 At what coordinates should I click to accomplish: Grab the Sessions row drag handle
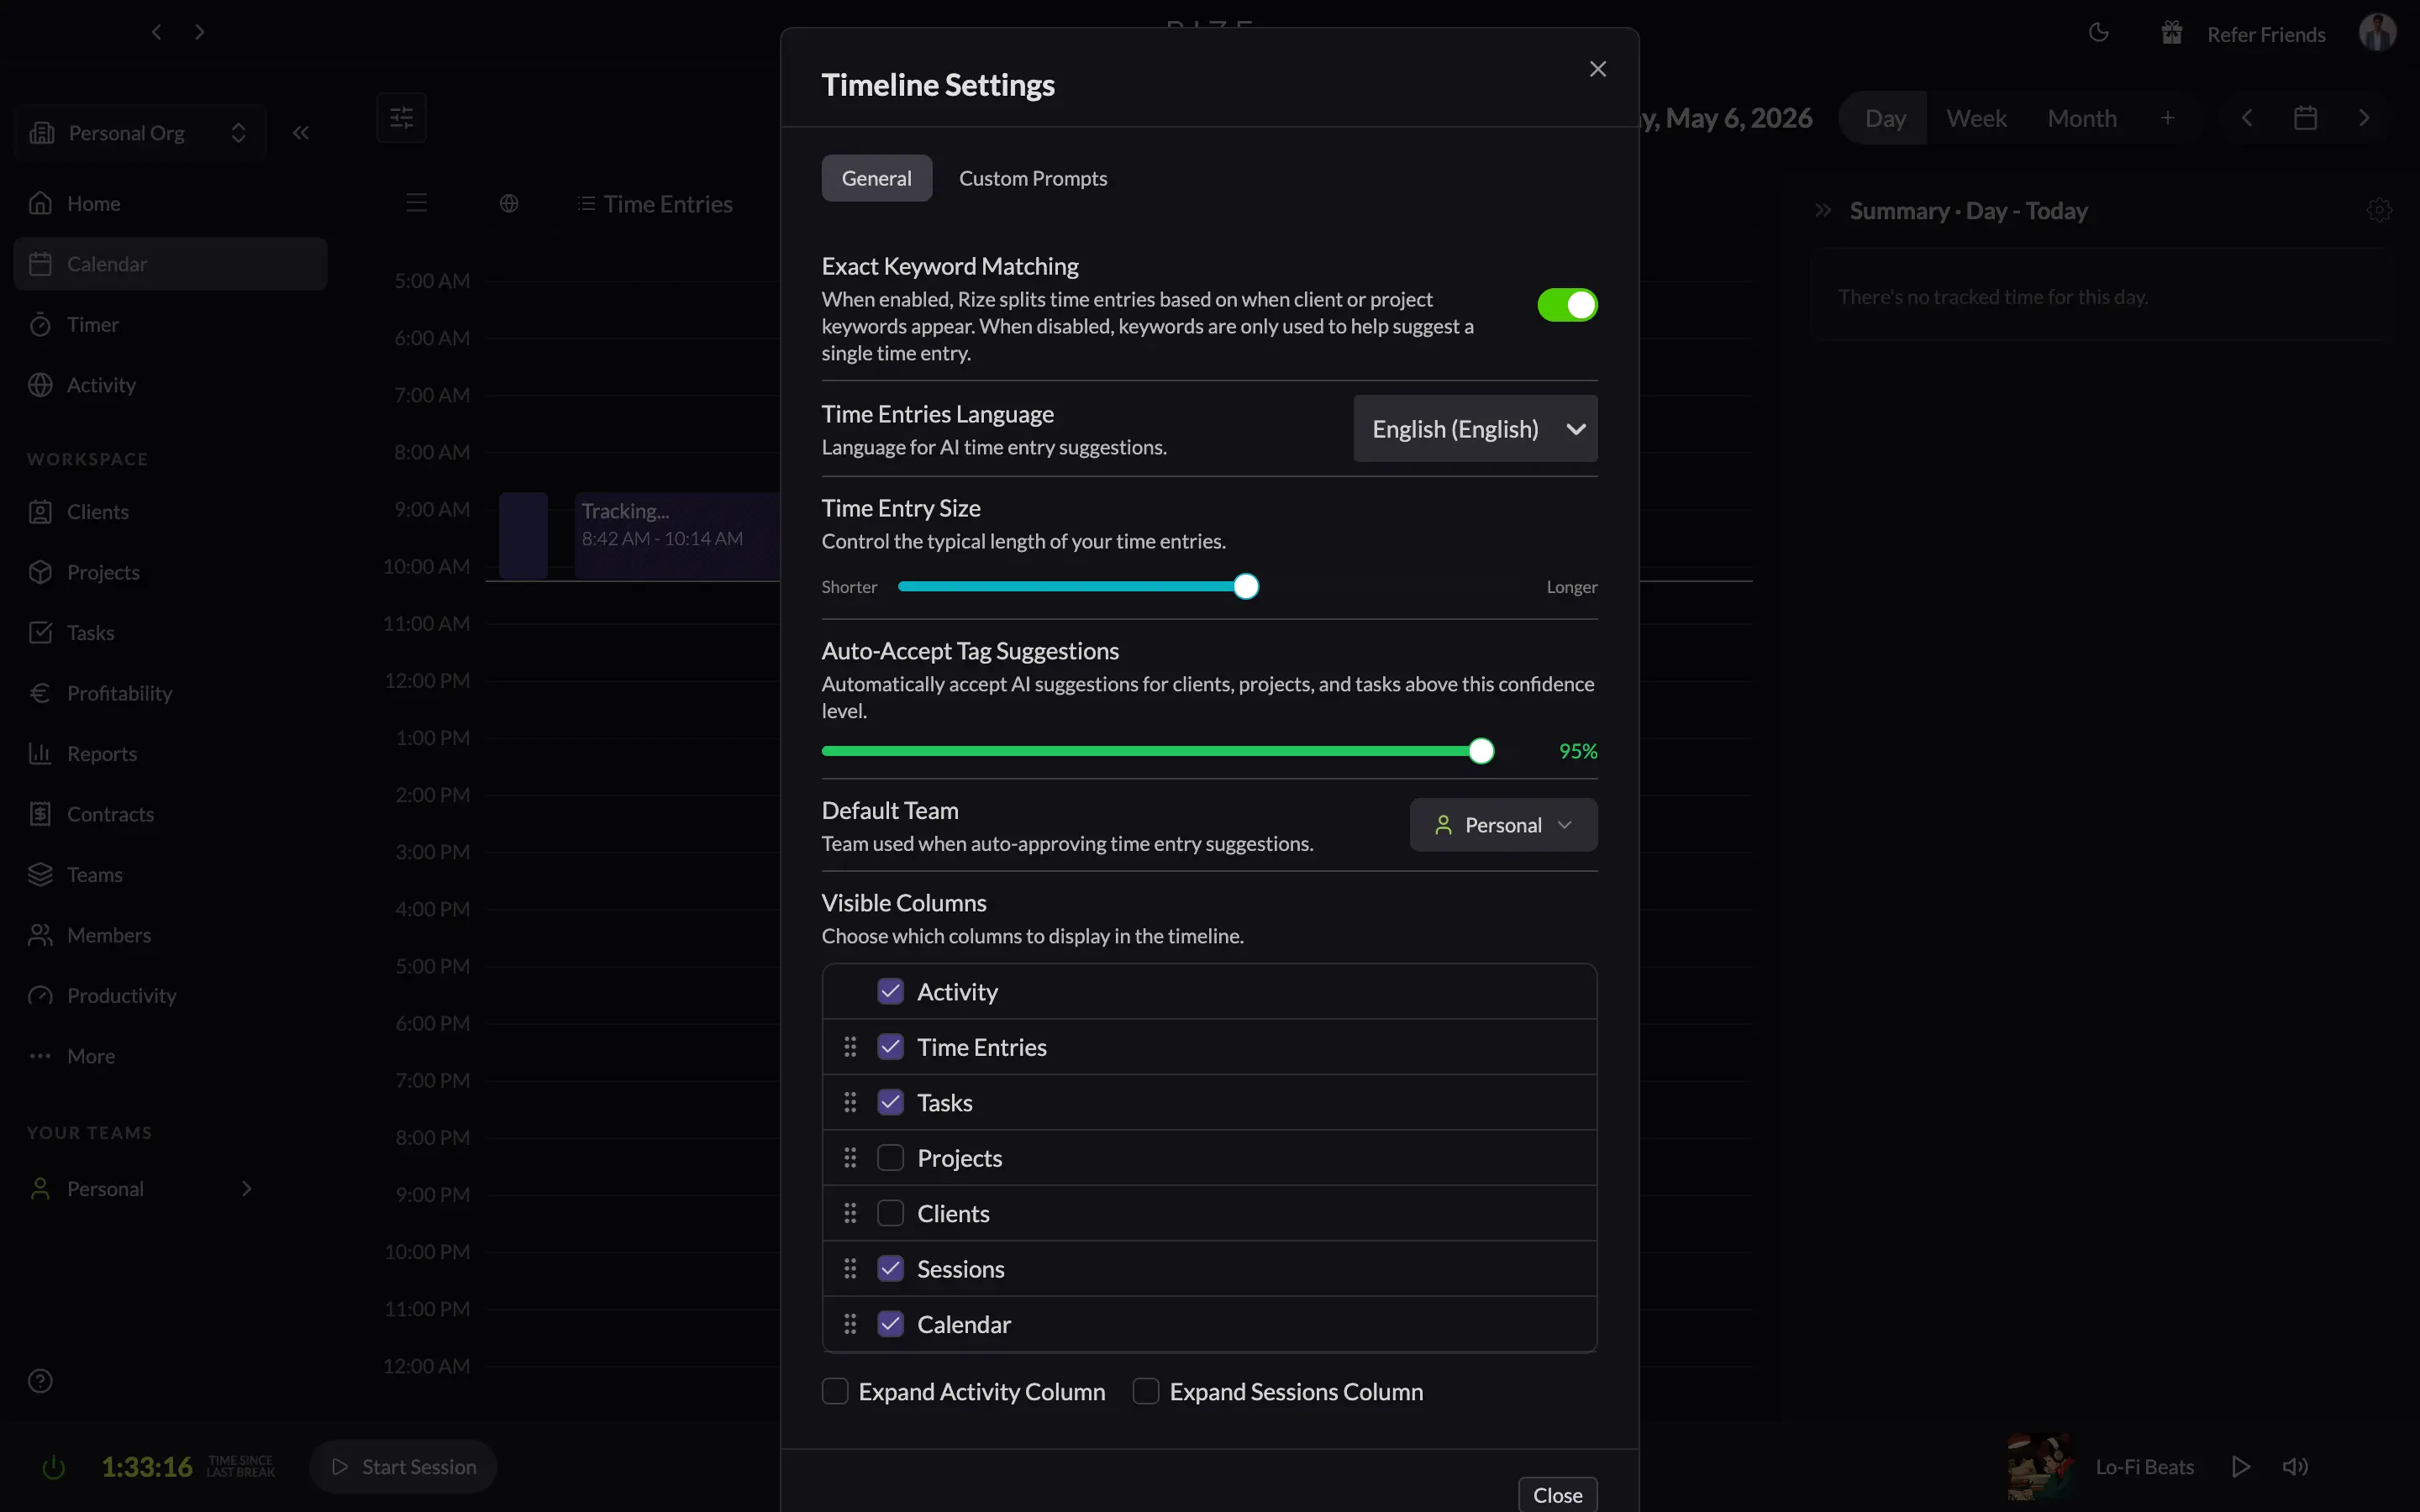(x=850, y=1269)
